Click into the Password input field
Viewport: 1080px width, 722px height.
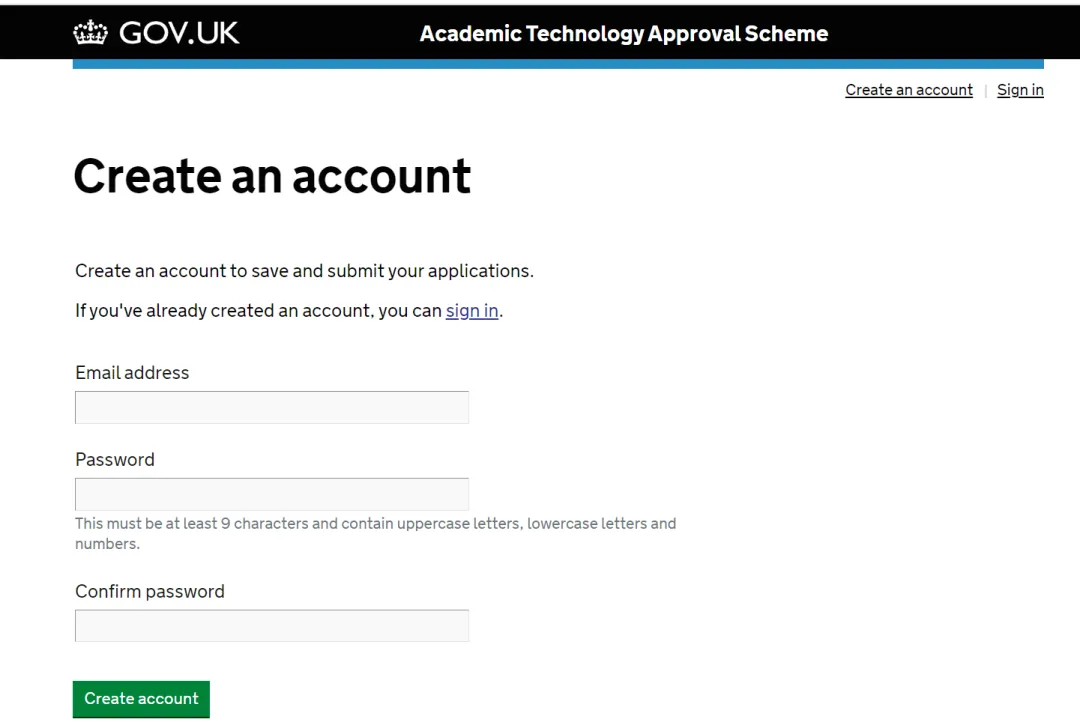pyautogui.click(x=272, y=494)
